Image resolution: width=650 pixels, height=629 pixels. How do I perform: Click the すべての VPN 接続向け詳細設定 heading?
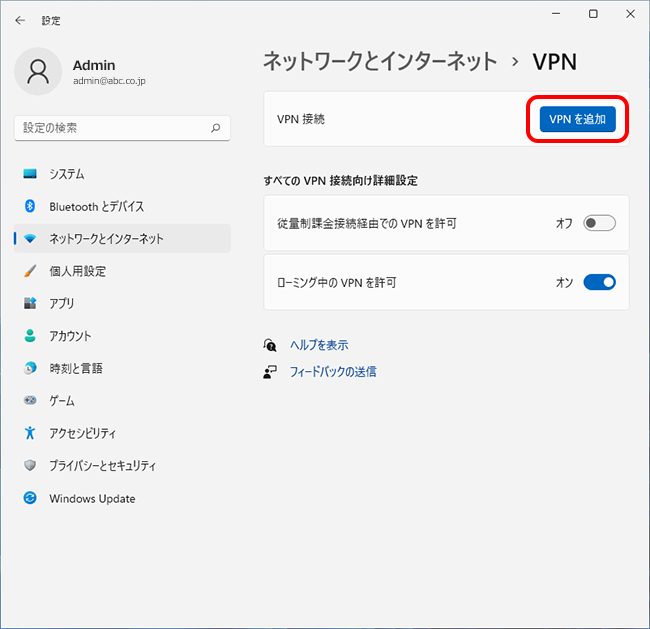tap(340, 180)
